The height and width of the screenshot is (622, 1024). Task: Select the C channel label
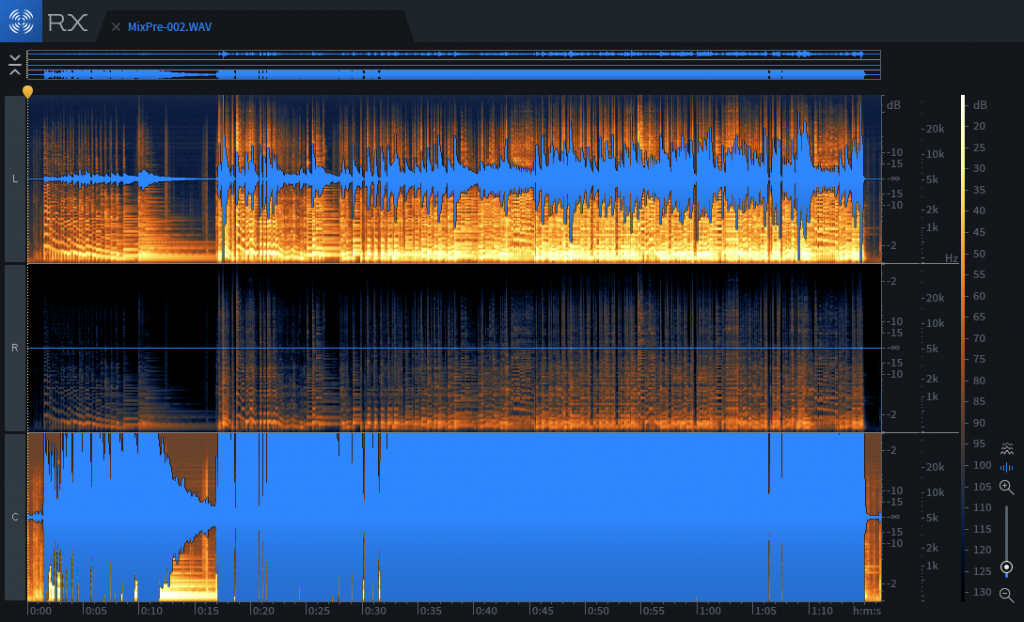pyautogui.click(x=15, y=517)
